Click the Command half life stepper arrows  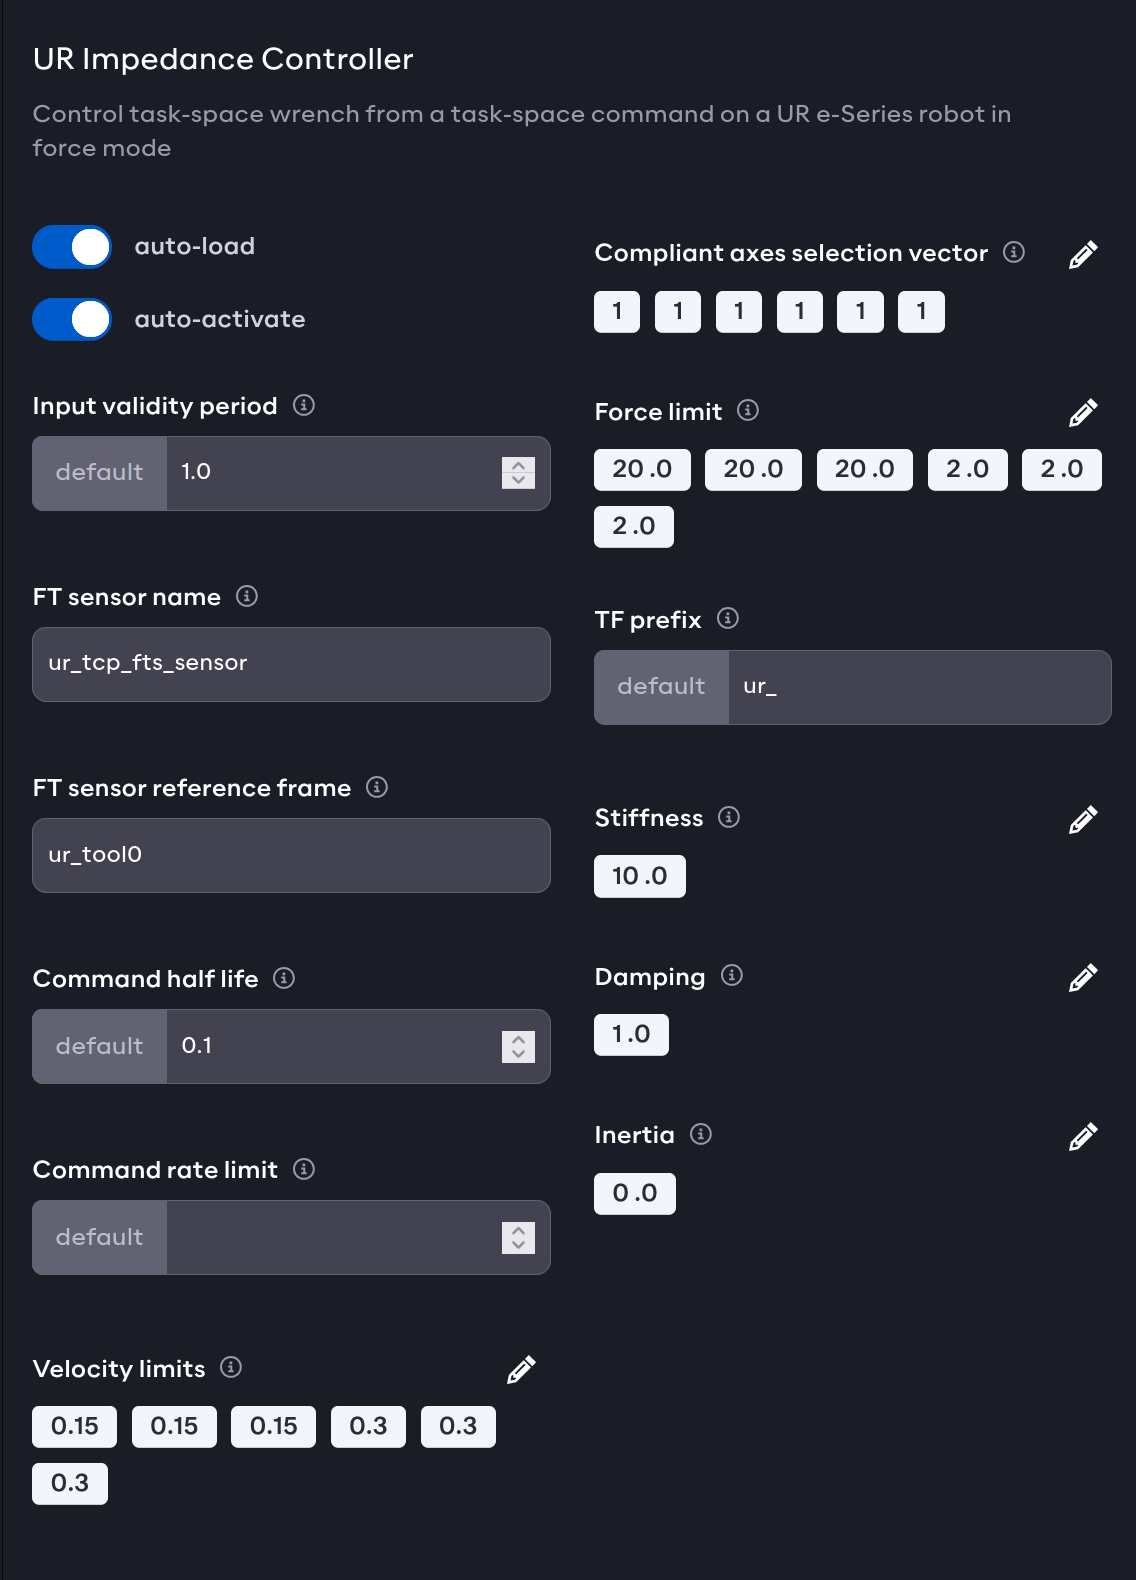tap(517, 1046)
